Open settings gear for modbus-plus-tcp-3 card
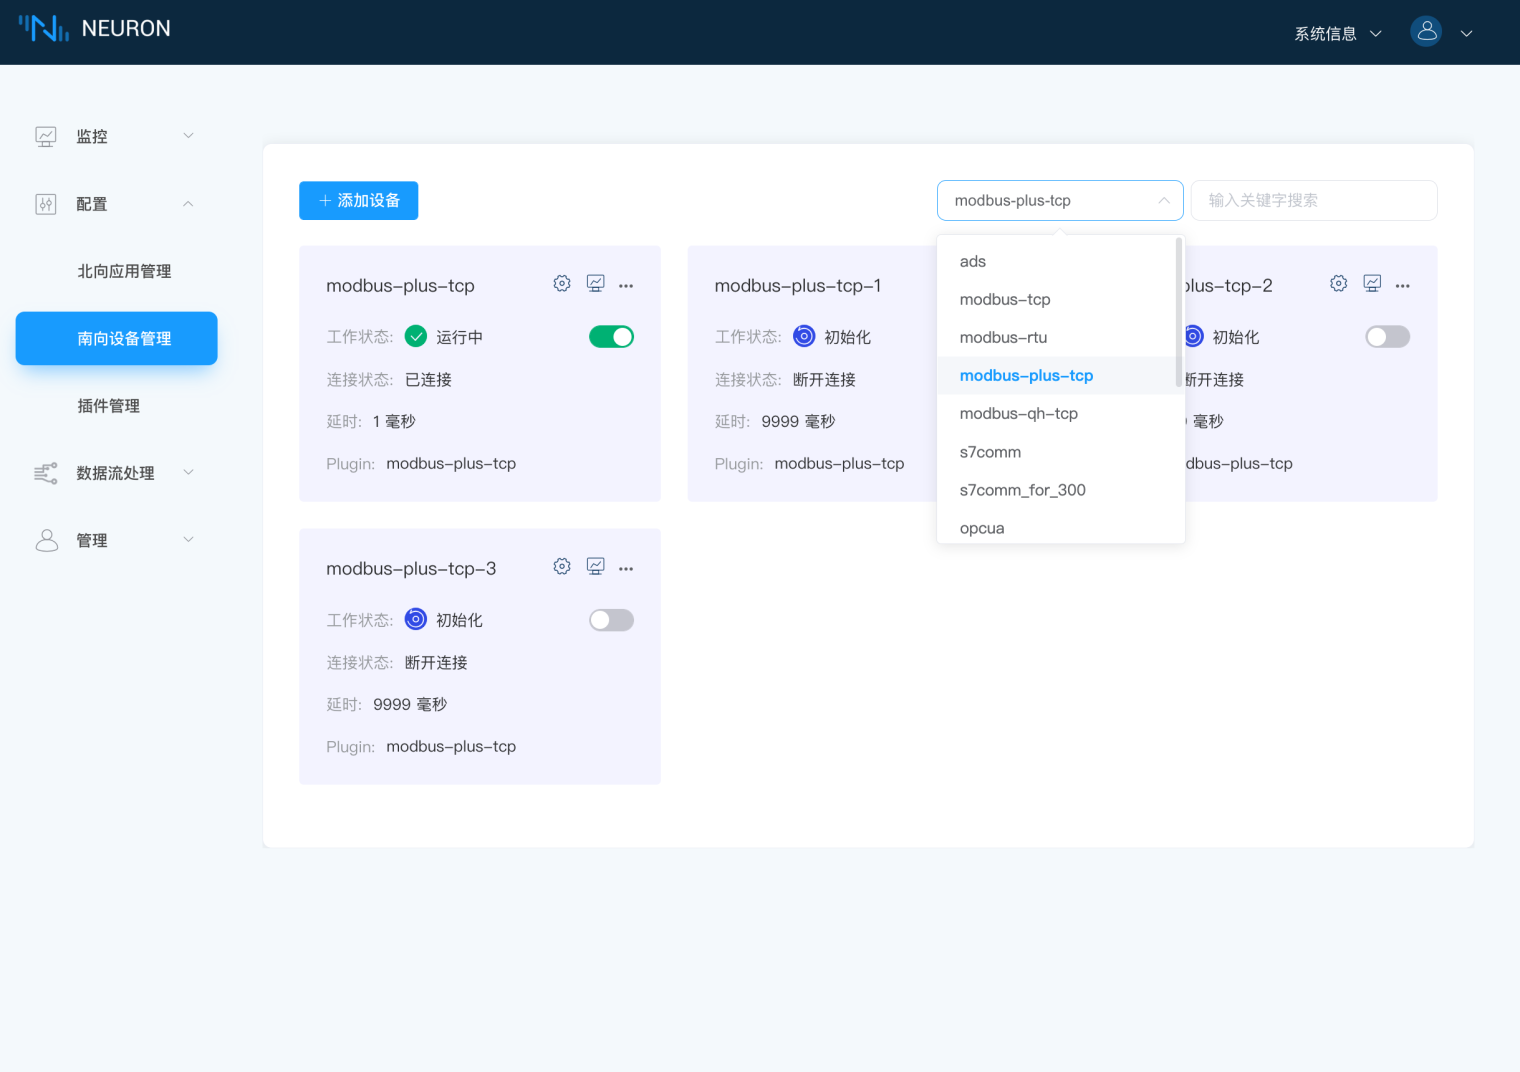1520x1072 pixels. [562, 567]
